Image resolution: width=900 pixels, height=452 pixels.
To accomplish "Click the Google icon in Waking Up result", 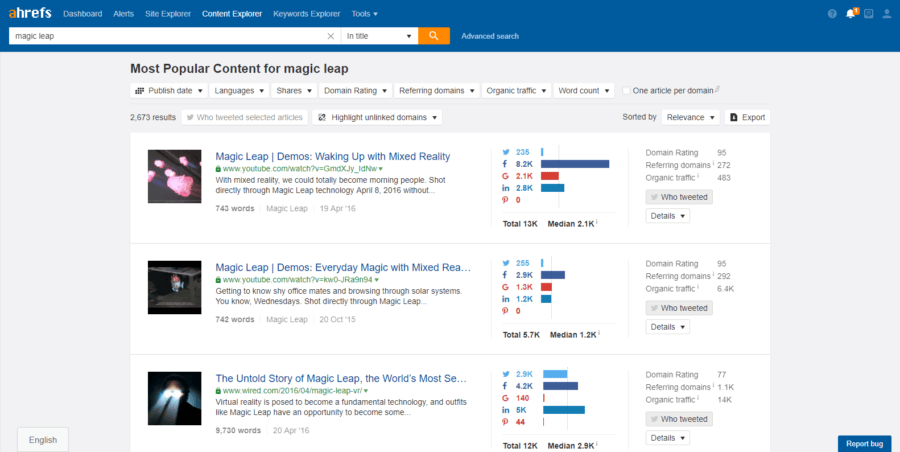I will click(x=506, y=176).
